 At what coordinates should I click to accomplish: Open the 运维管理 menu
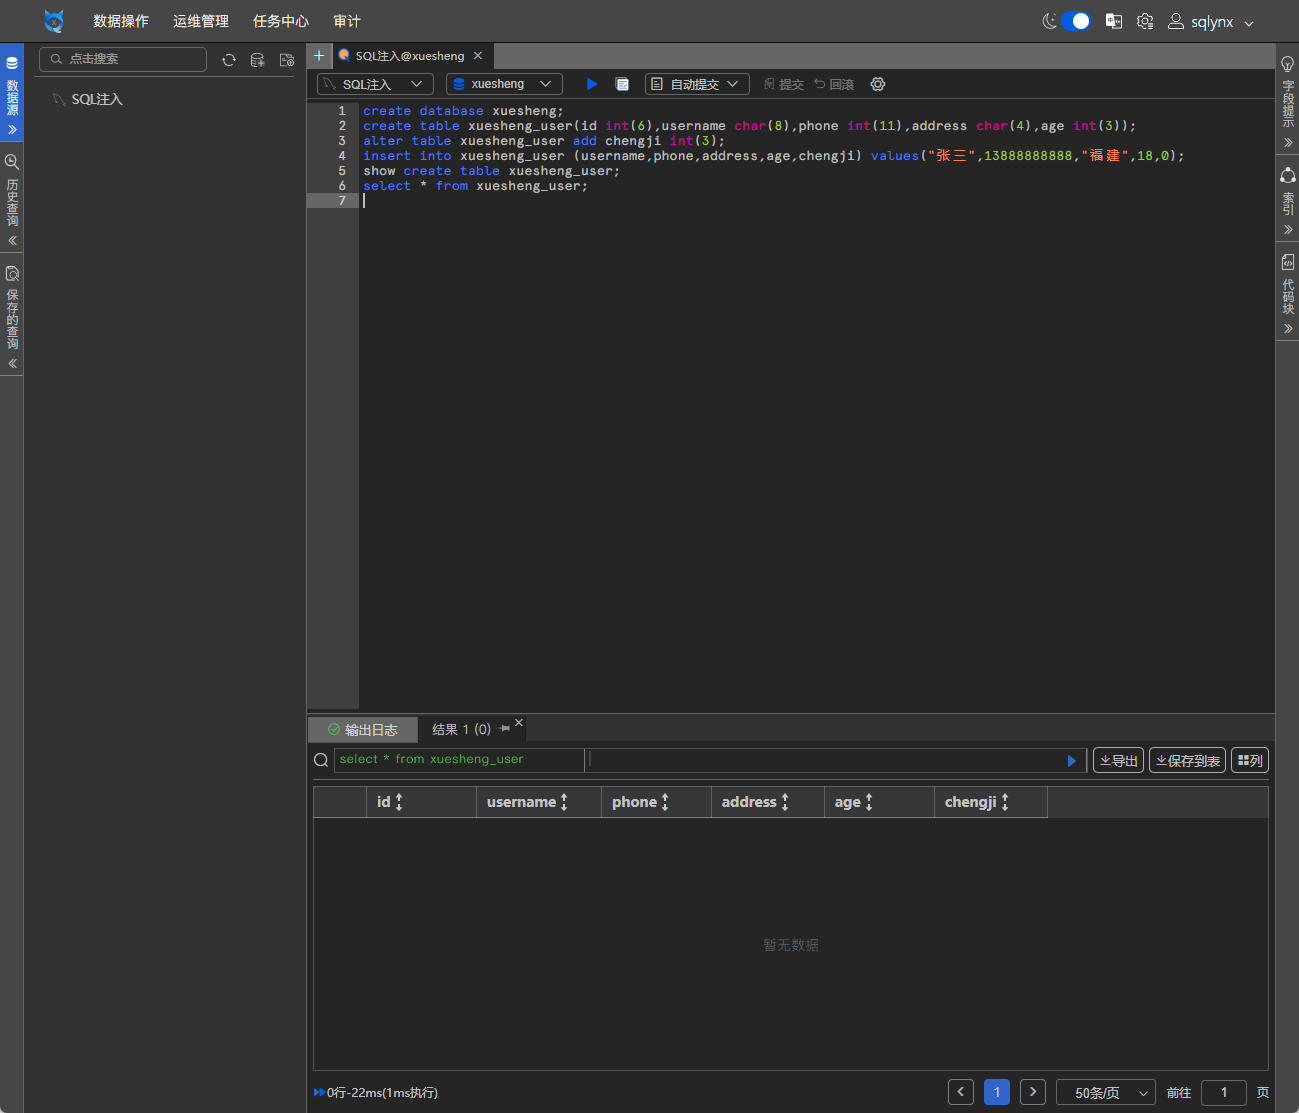[200, 21]
